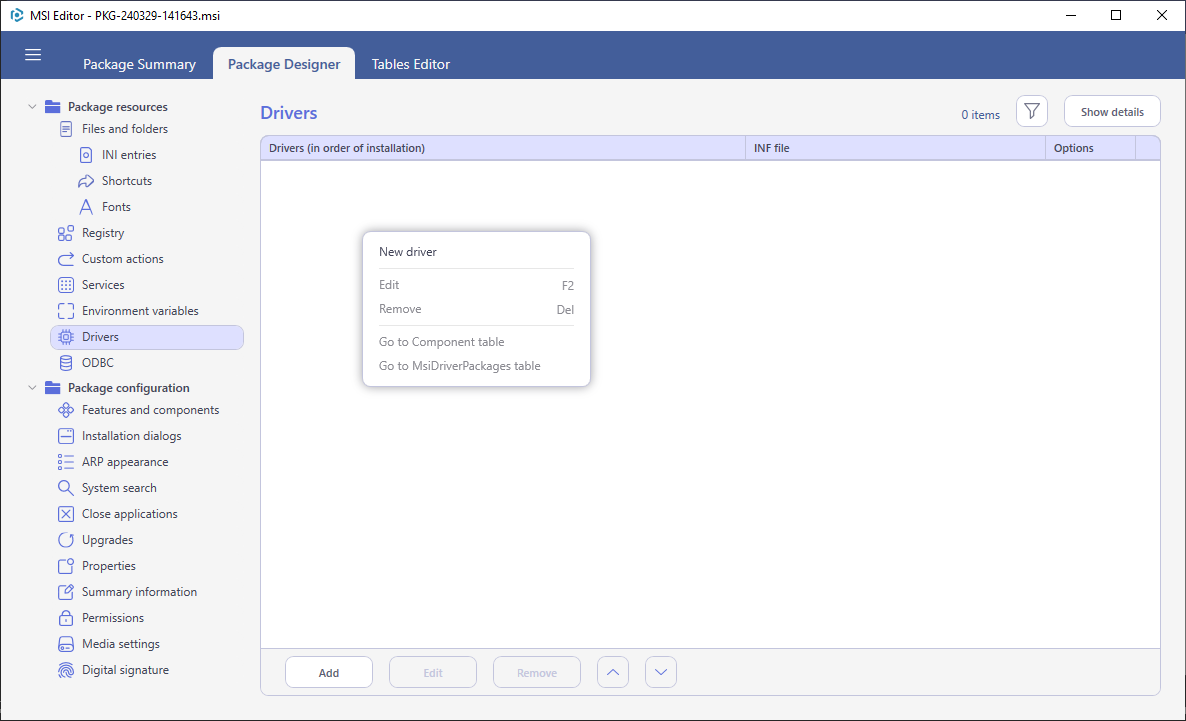Click the Features and components icon
Viewport: 1186px width, 721px height.
[x=66, y=410]
